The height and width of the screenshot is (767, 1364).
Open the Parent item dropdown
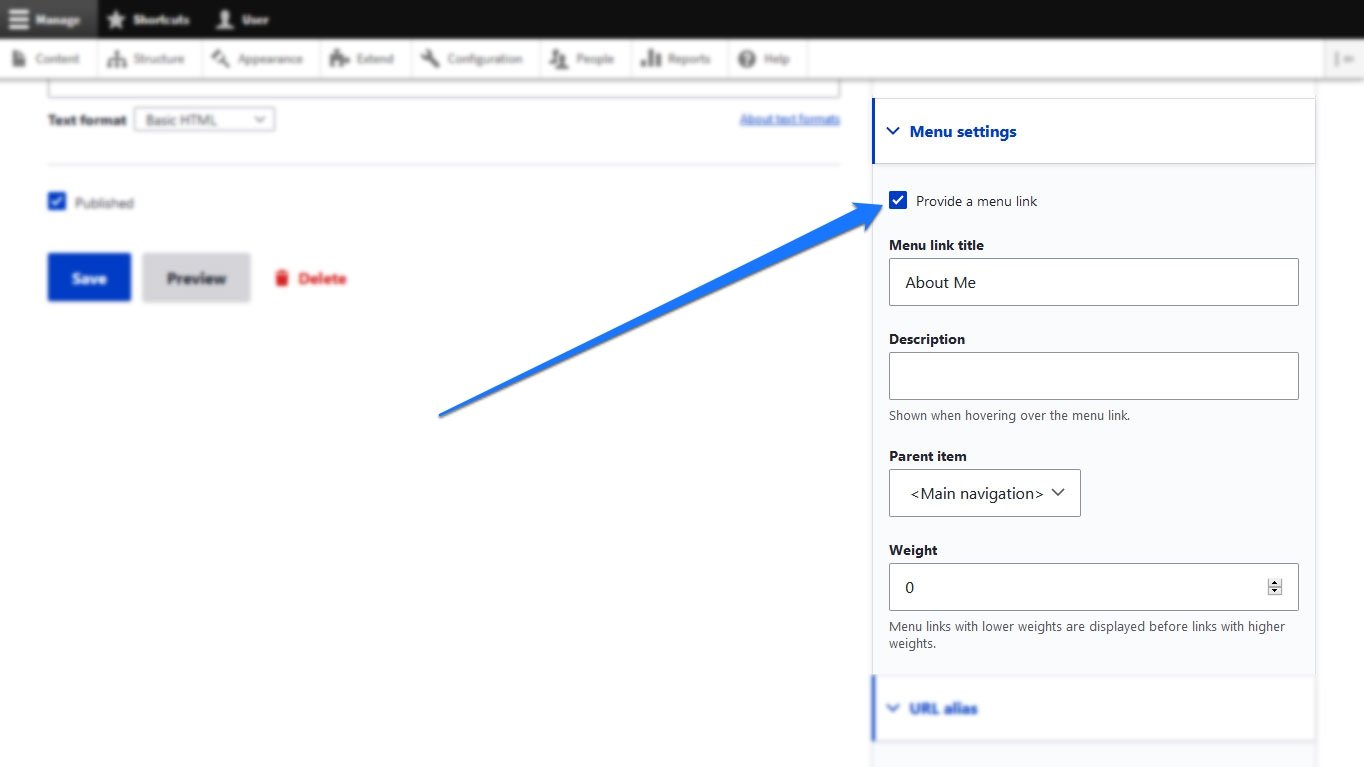click(x=985, y=493)
